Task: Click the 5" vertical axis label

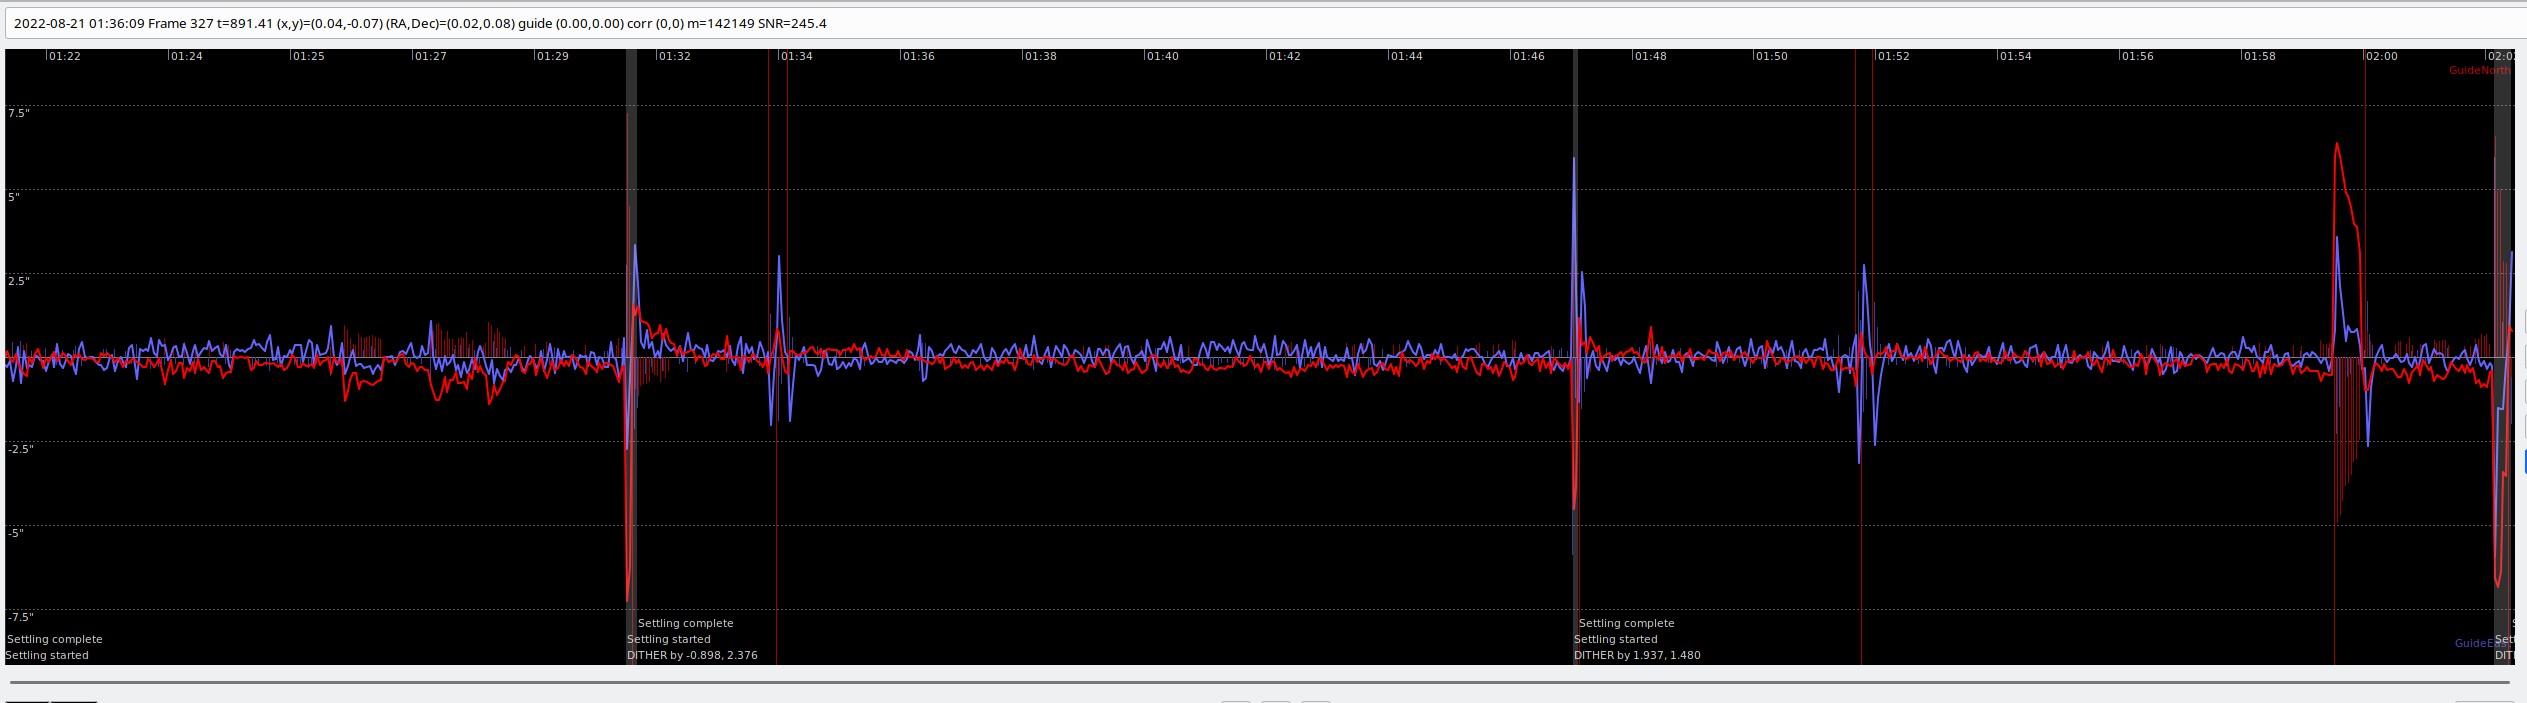Action: click(14, 197)
